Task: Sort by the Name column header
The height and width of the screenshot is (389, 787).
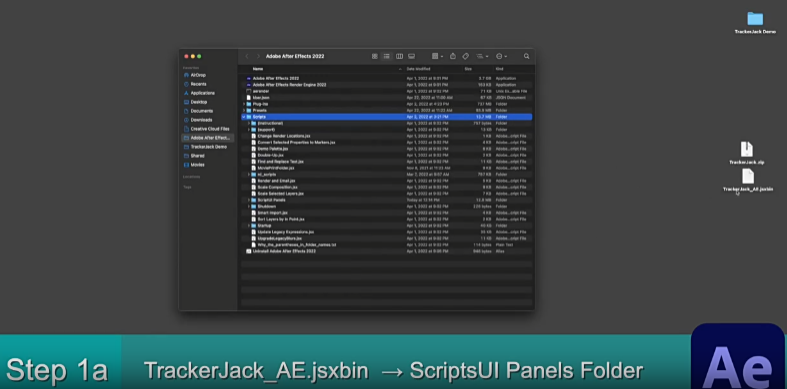Action: coord(258,69)
